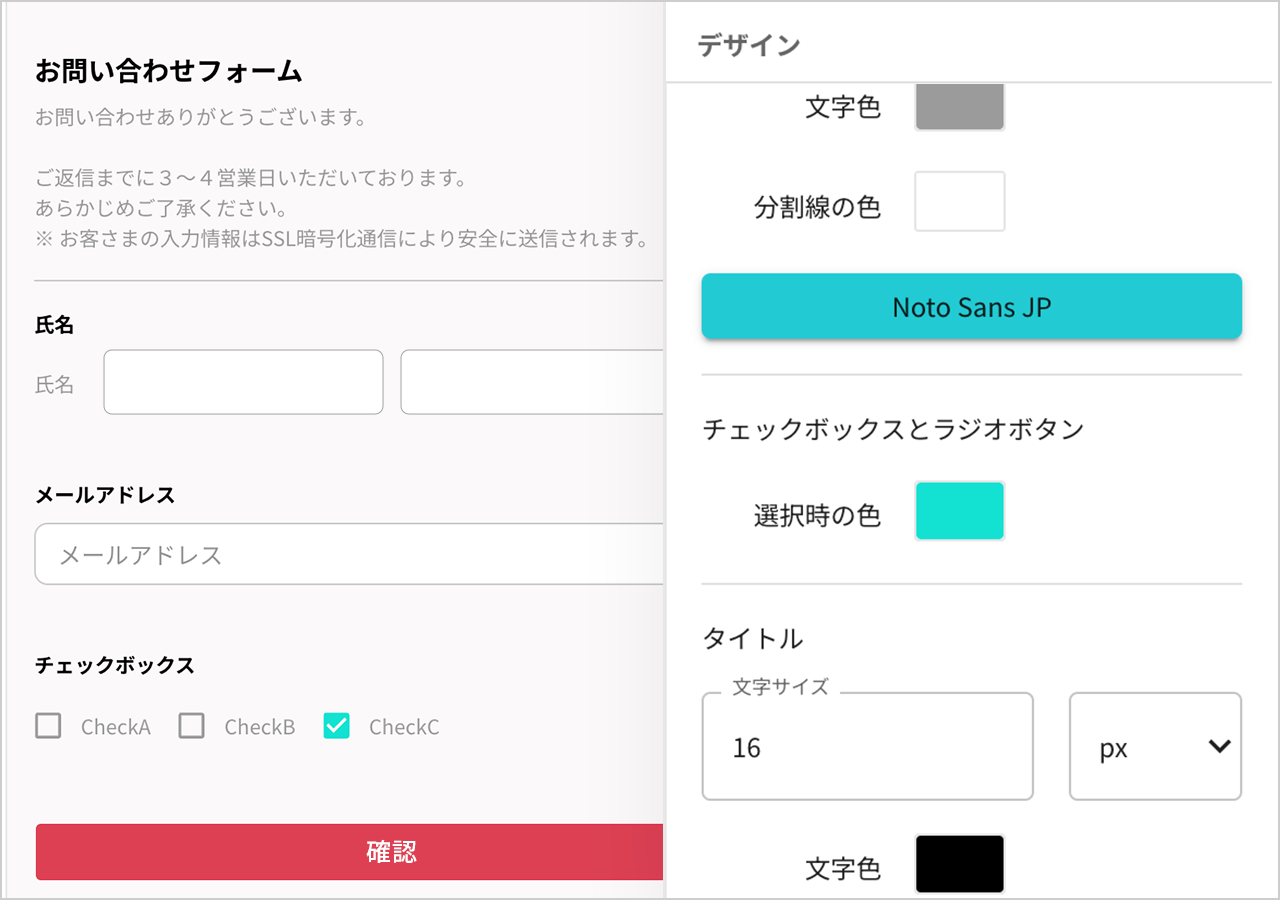Pick a new 分割線の色 divider color
The image size is (1280, 900).
click(959, 201)
